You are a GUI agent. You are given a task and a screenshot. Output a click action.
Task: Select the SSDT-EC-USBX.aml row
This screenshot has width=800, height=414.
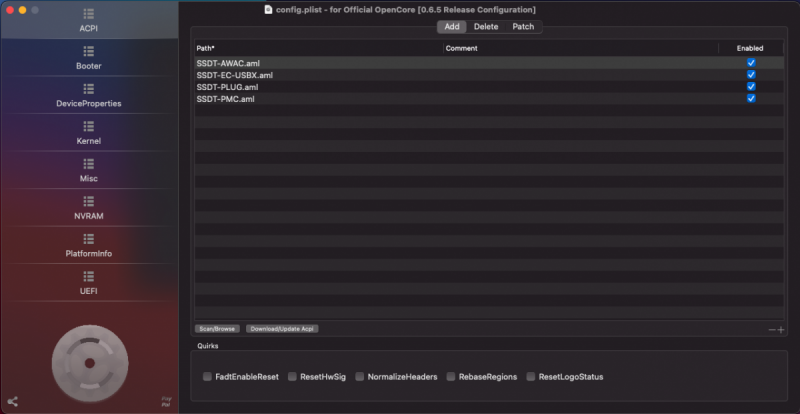[489, 75]
